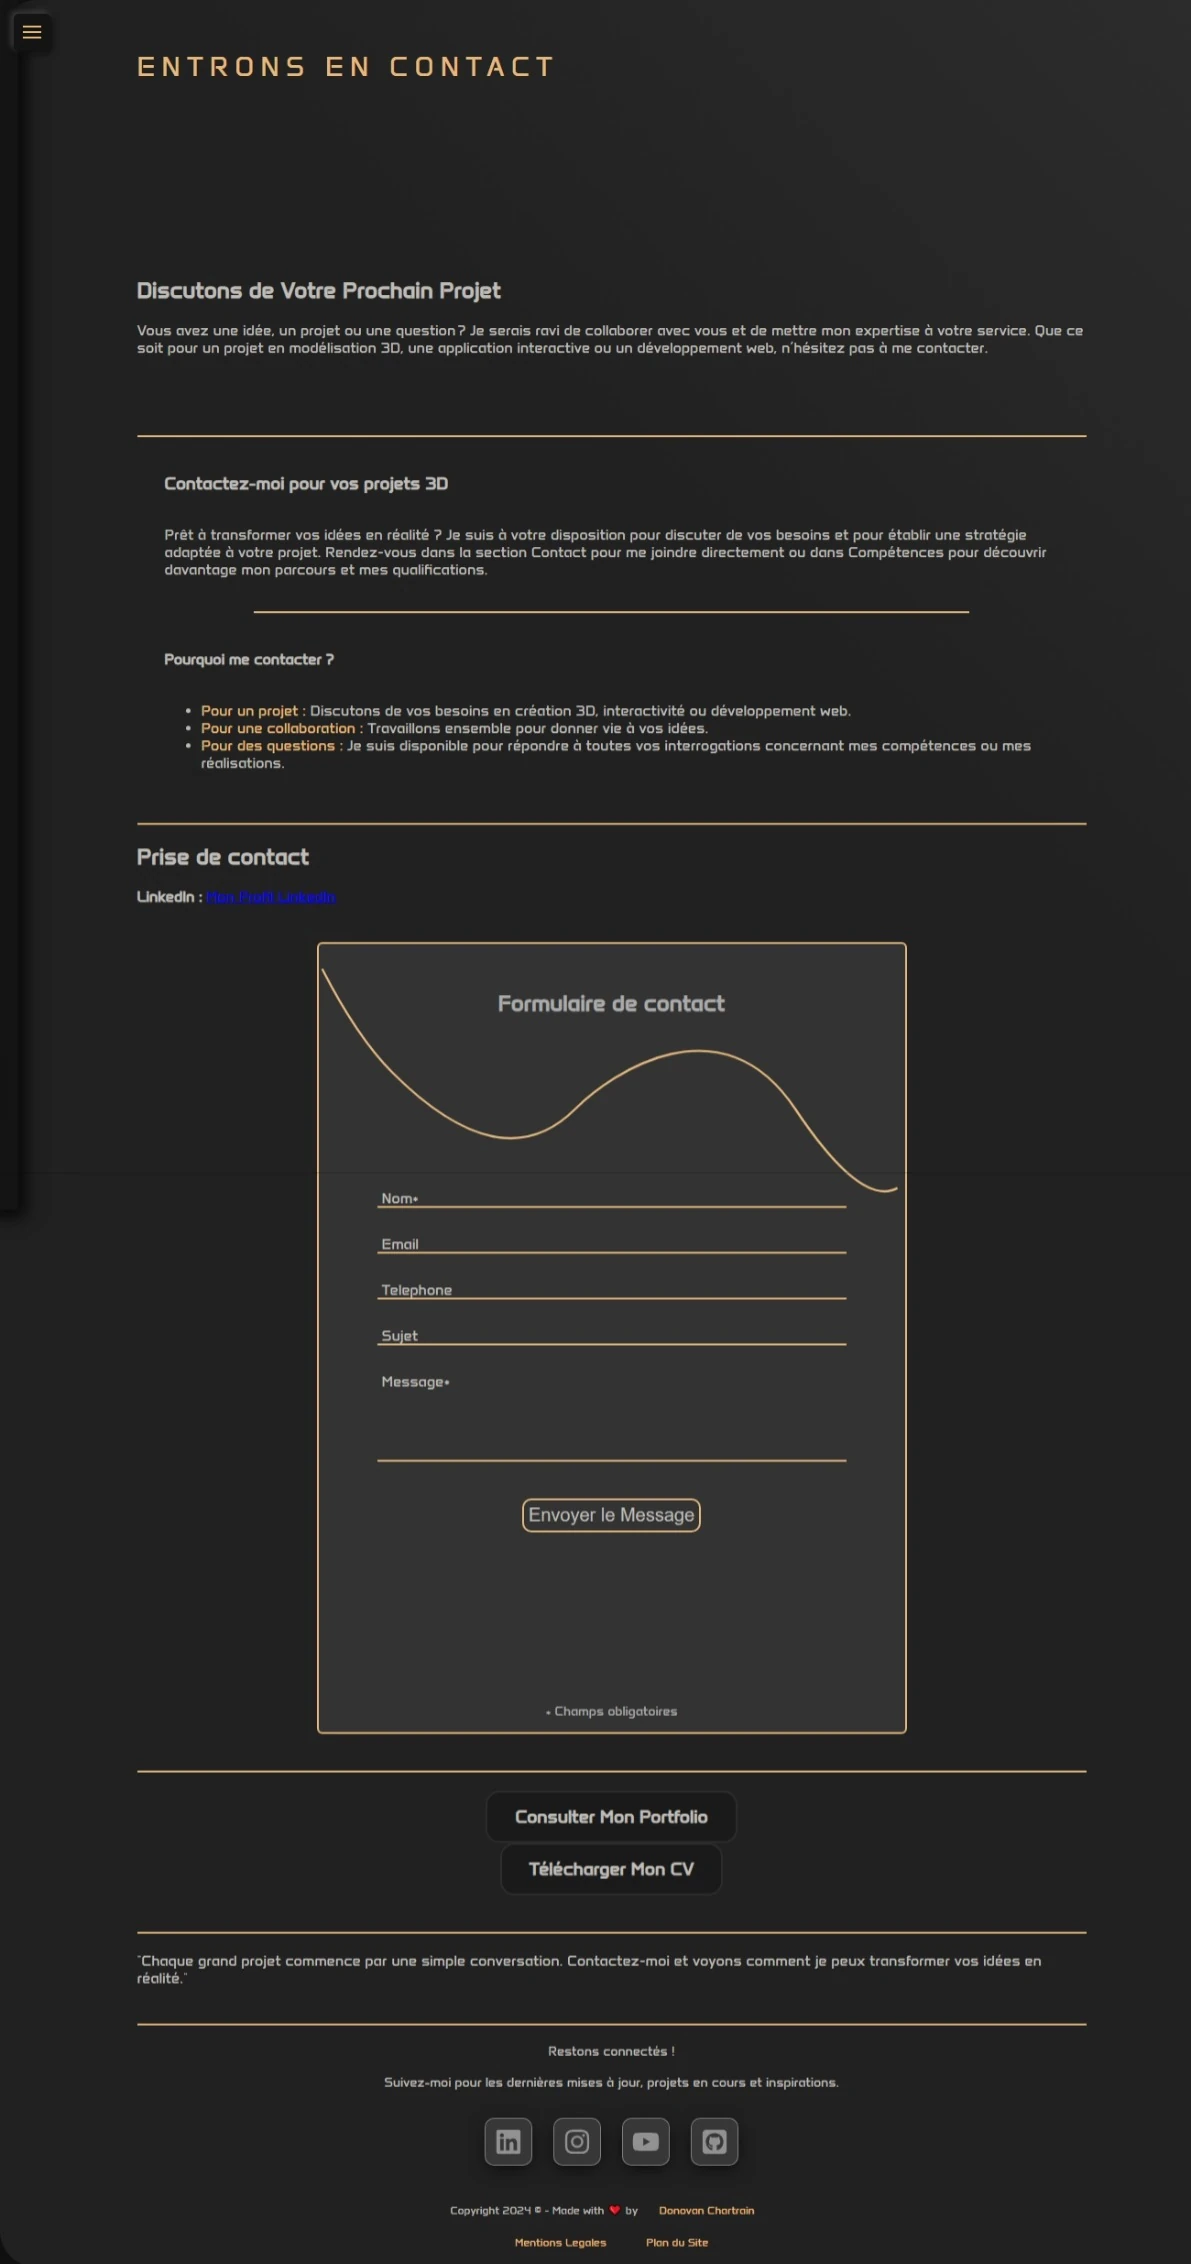
Task: Open the Donovan Chartrain footer link
Action: click(x=706, y=2210)
